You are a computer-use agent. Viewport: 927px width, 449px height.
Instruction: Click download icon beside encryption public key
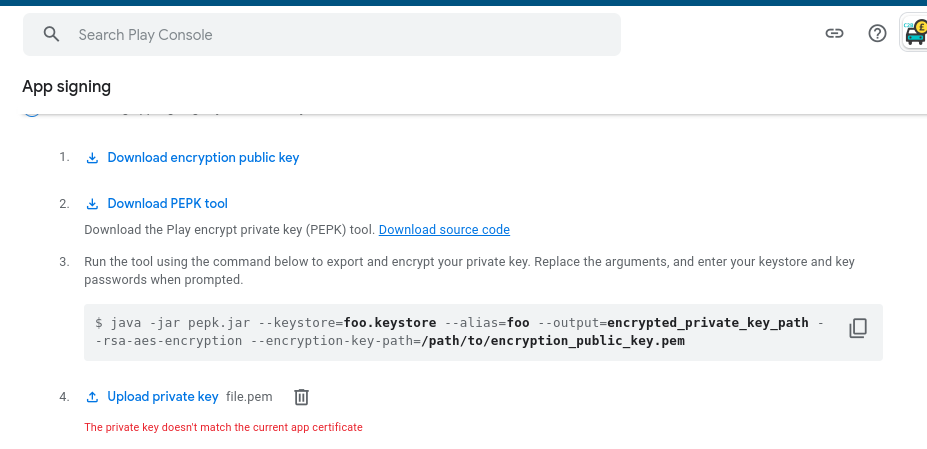click(92, 158)
